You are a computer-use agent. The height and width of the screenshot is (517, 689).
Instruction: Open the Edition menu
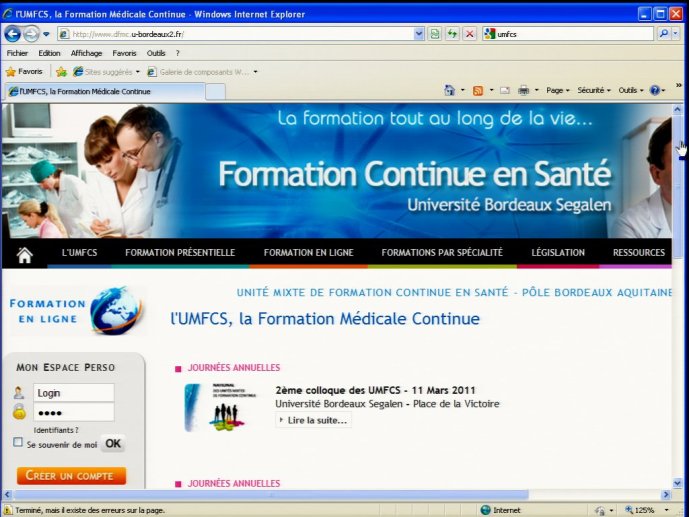(x=49, y=53)
